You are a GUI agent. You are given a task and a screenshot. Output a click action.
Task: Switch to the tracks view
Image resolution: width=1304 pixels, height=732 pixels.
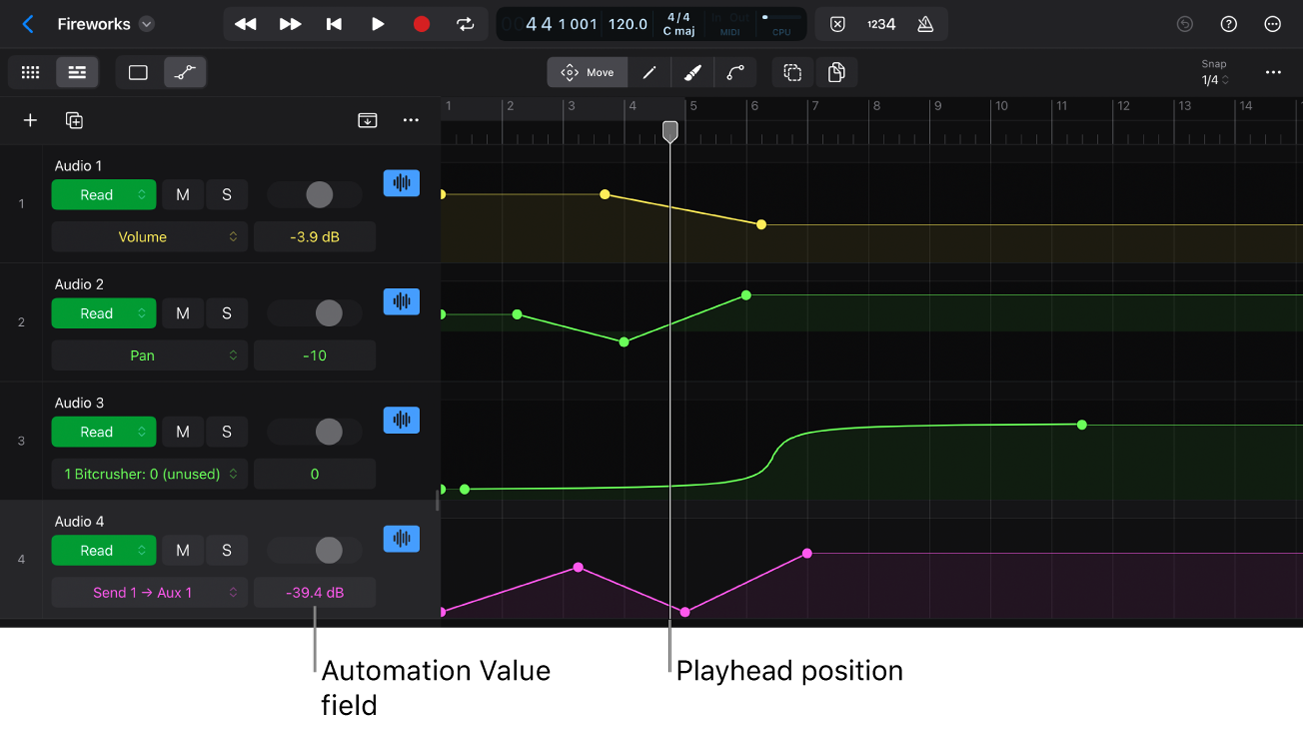77,72
